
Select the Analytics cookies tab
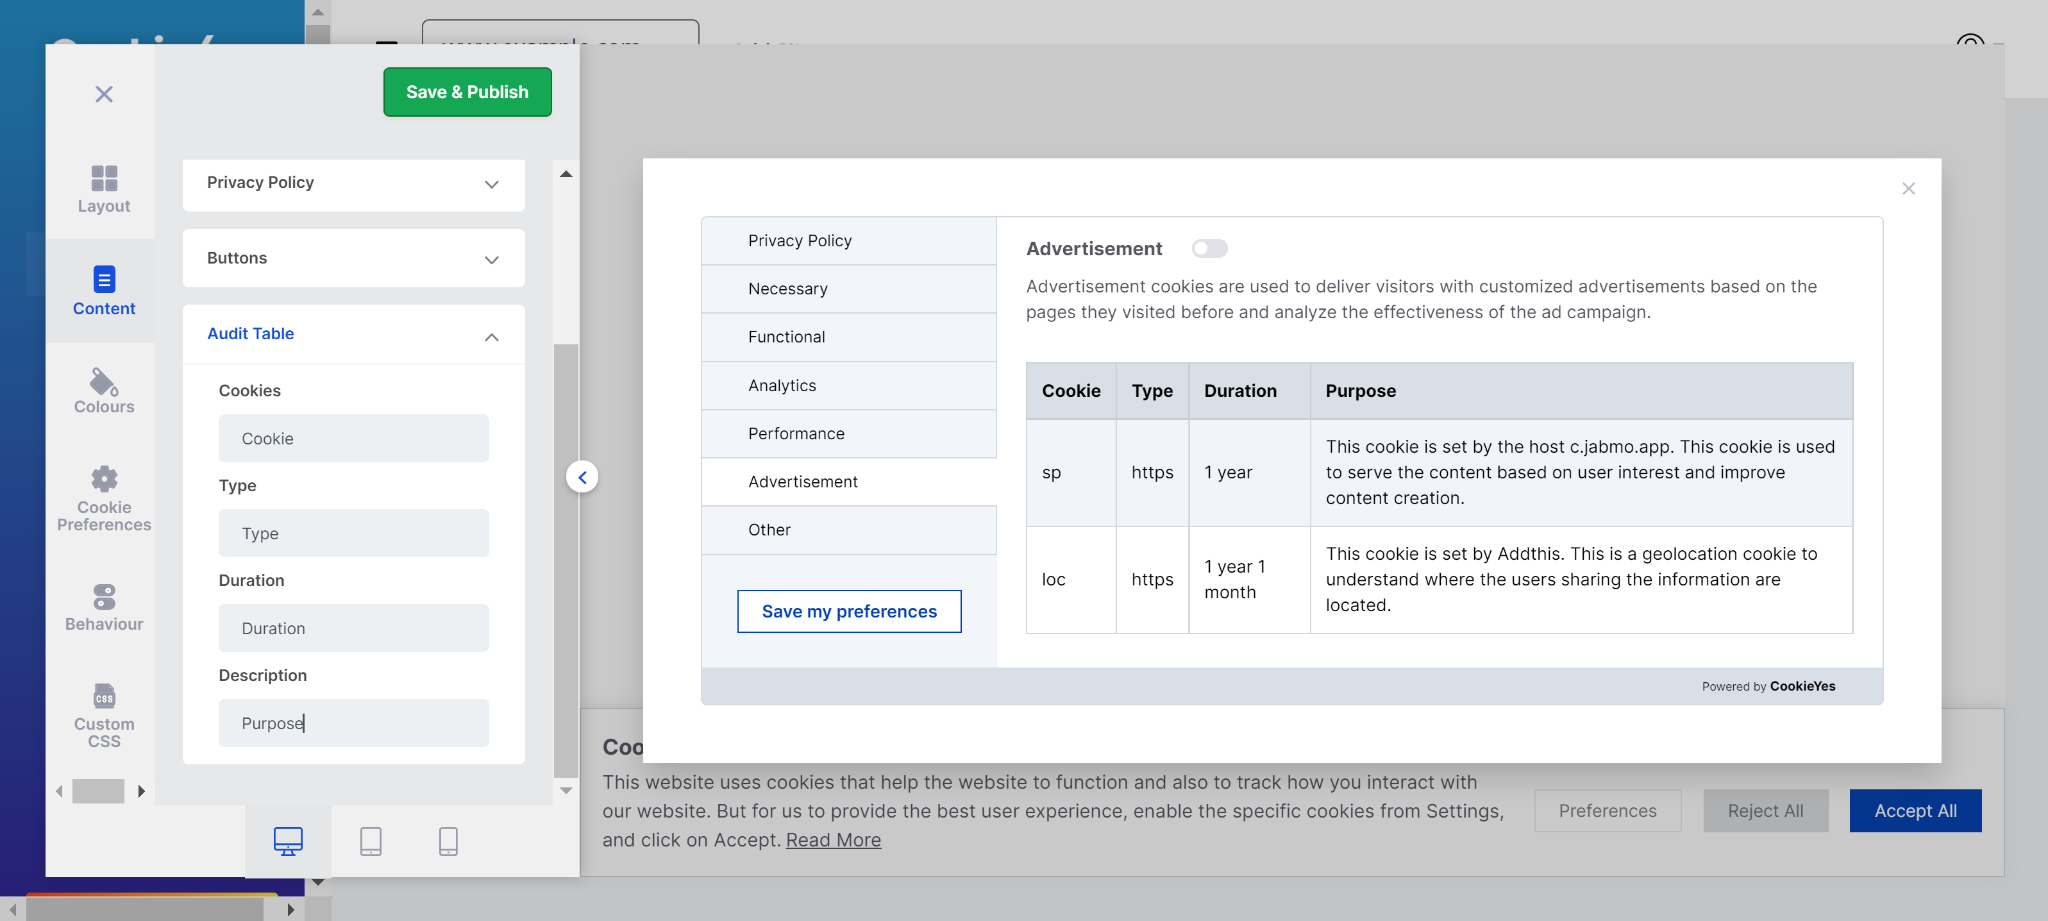tap(849, 385)
